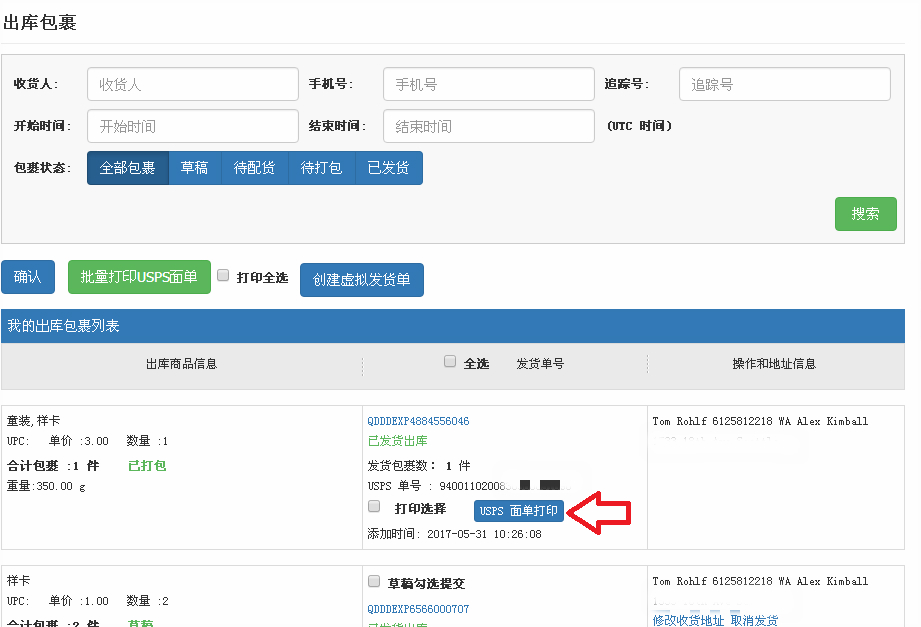
Task: Click the 创建虚拟发货单 button
Action: 362,280
